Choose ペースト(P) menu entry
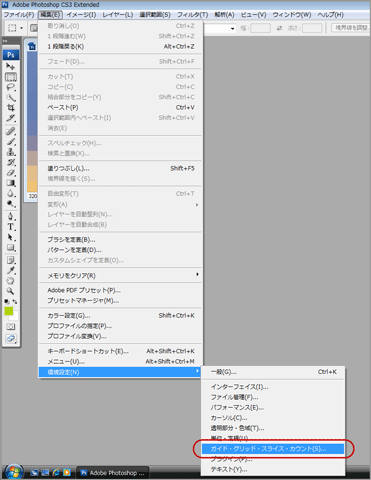This screenshot has height=480, width=371. point(120,107)
